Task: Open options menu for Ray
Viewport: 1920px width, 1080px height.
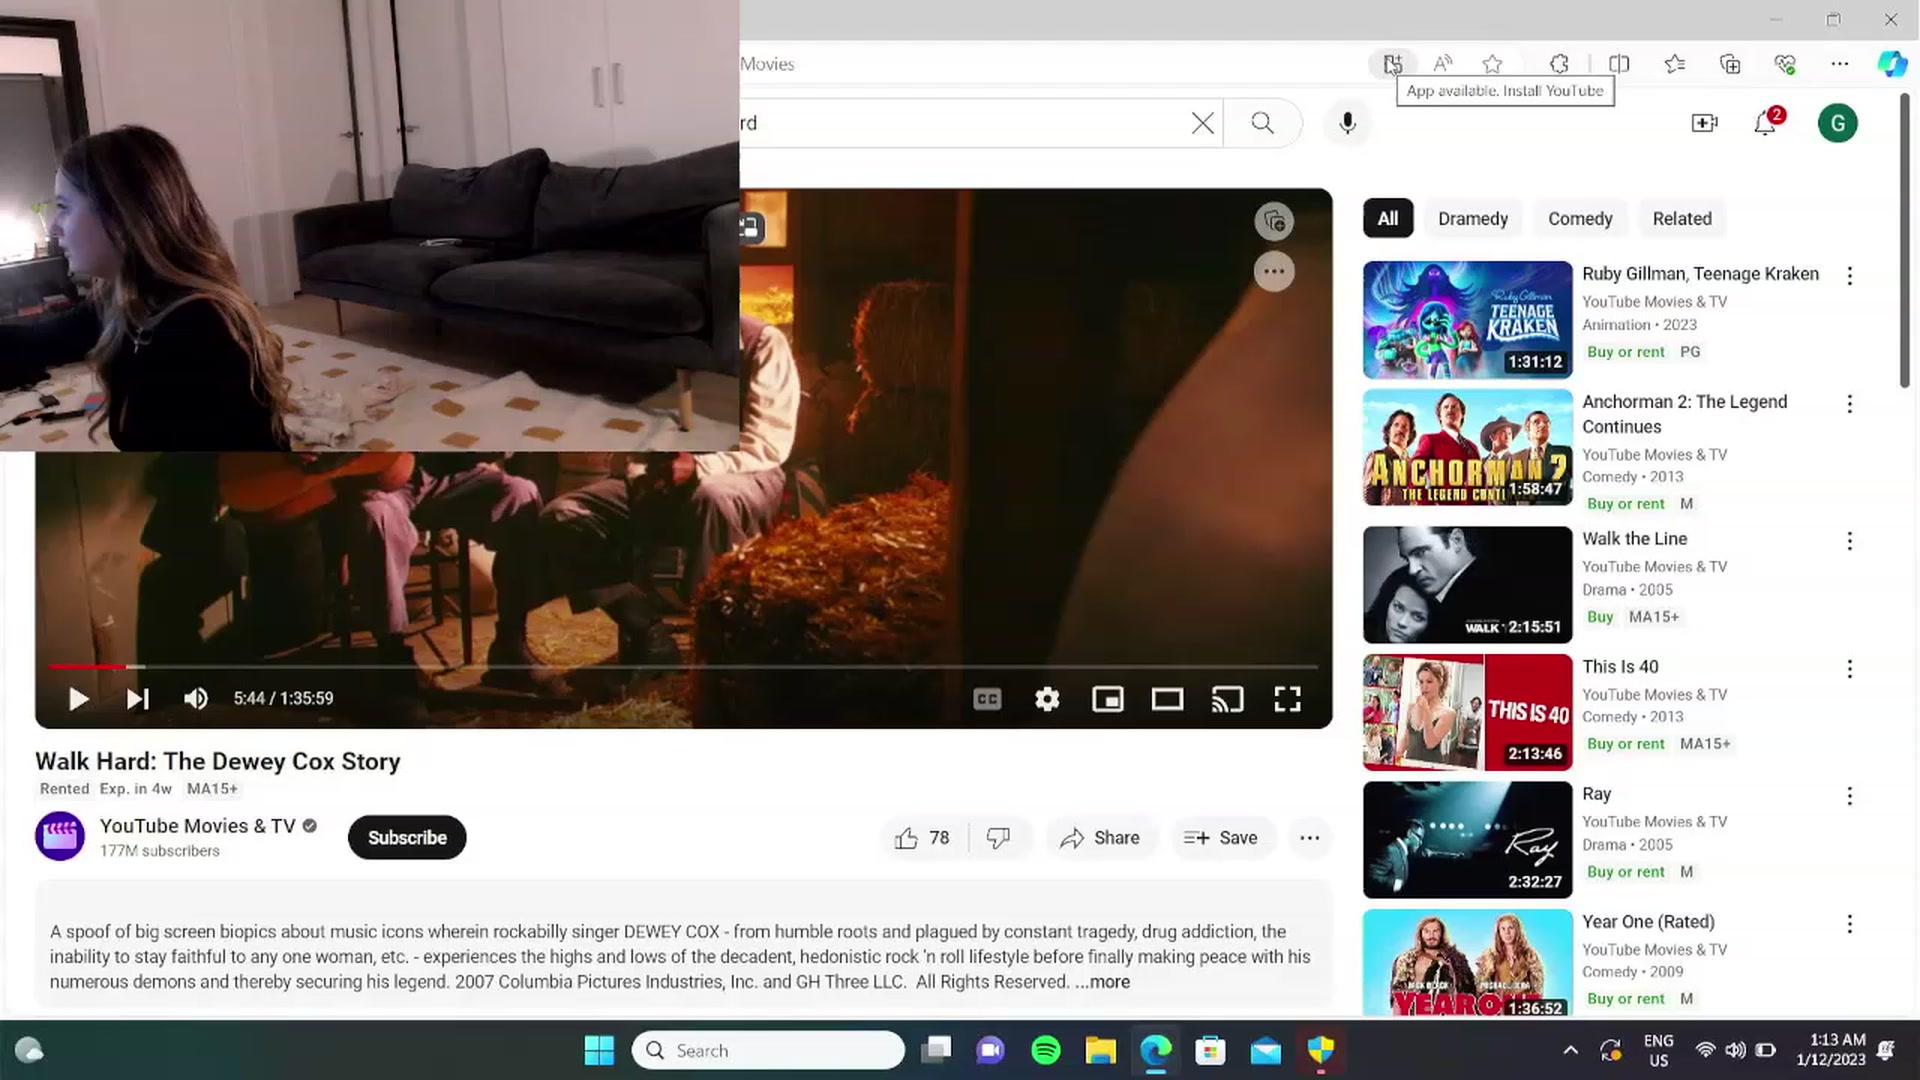Action: click(x=1849, y=796)
